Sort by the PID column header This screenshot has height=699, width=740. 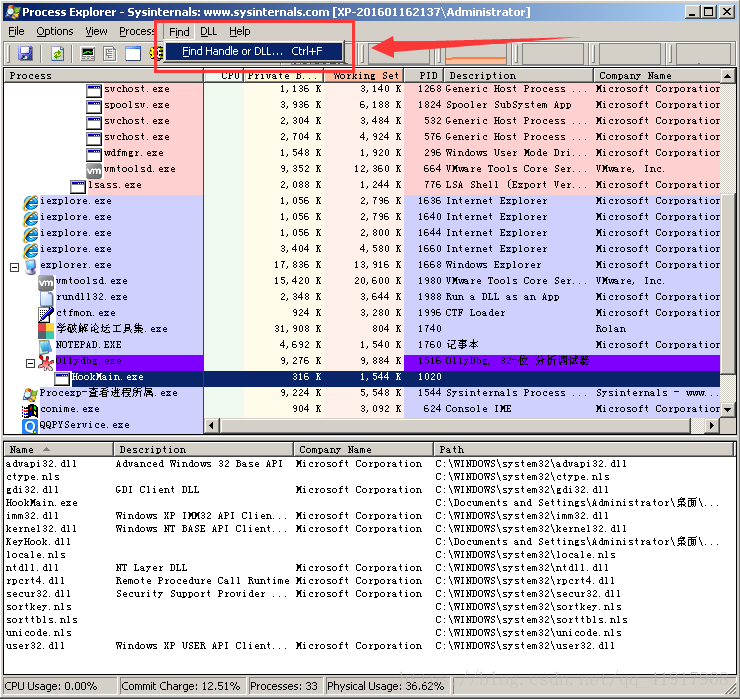(424, 76)
